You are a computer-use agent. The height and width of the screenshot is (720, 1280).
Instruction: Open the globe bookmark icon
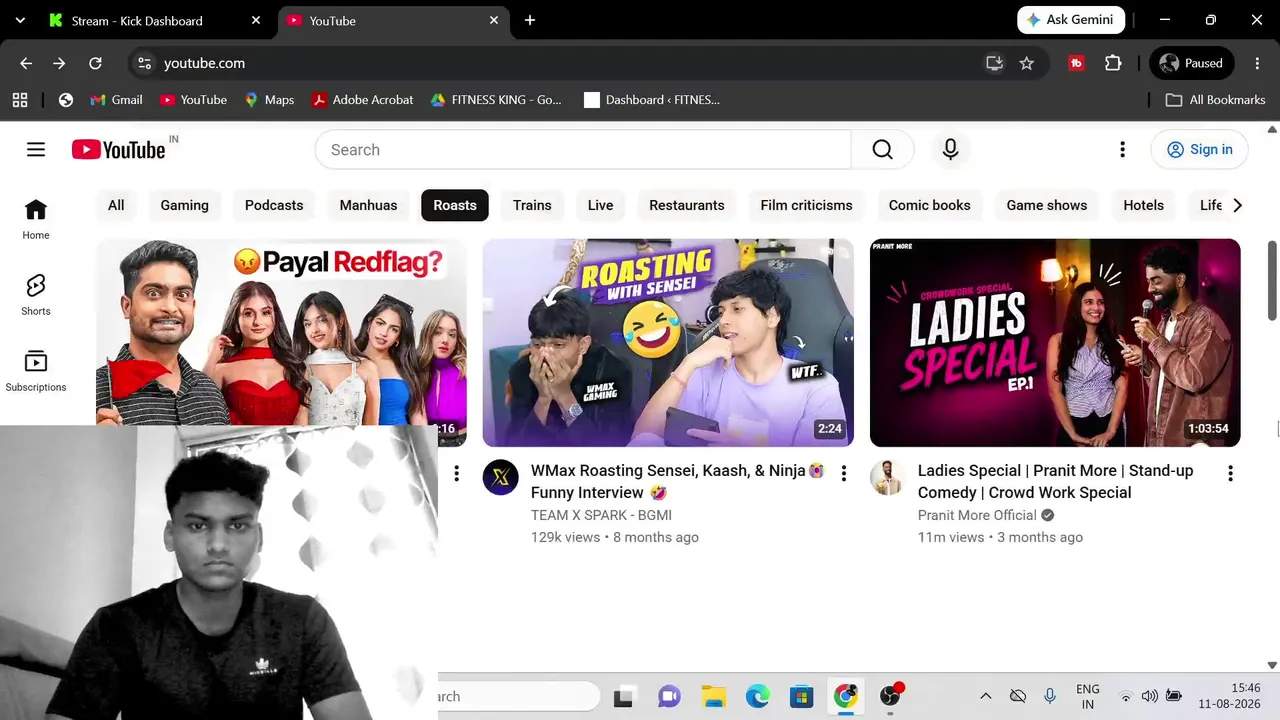pos(66,100)
